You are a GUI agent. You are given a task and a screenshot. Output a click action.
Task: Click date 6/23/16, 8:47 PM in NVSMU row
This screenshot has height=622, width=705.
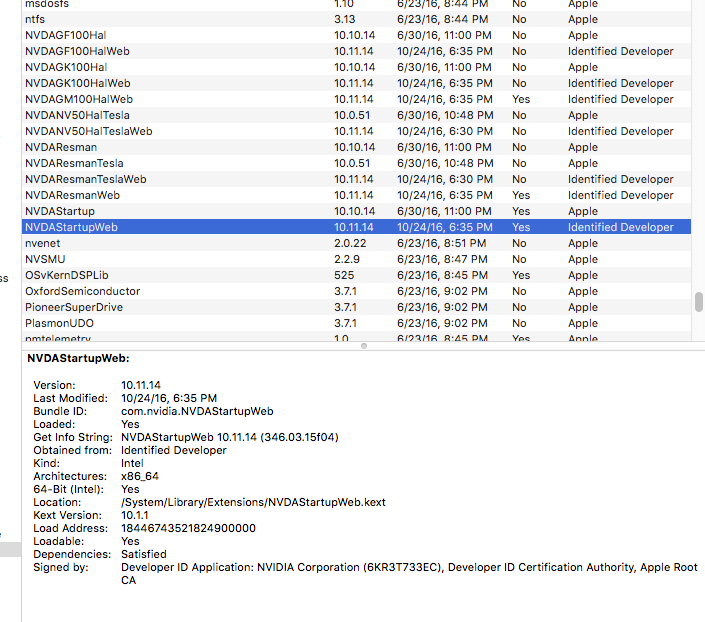tap(442, 260)
